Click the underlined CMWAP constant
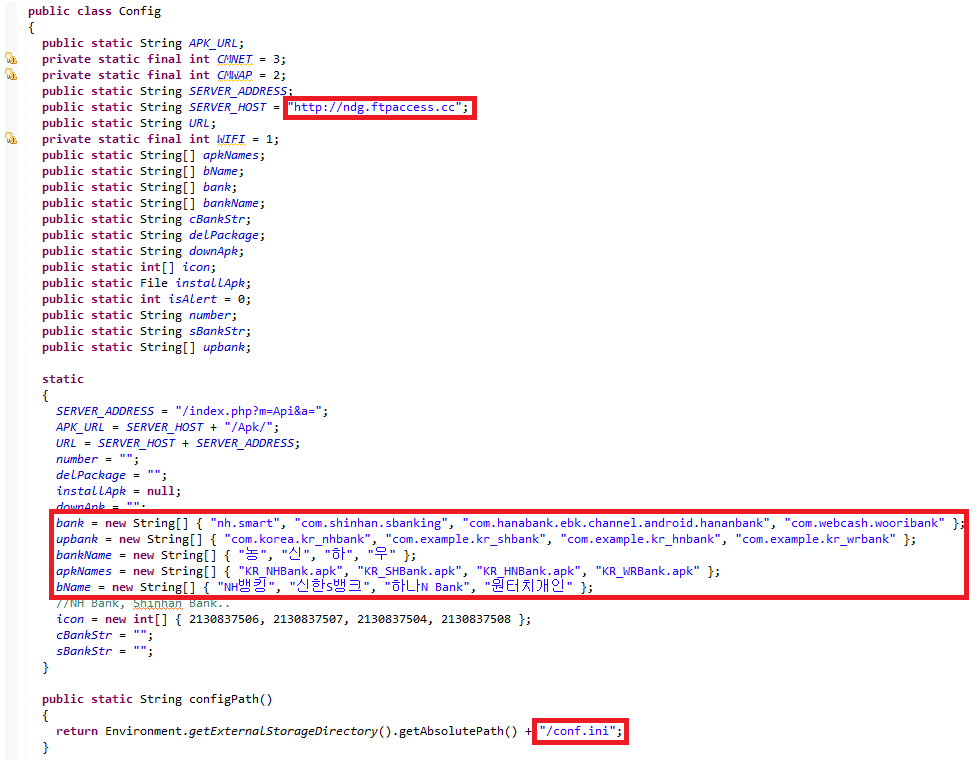 point(235,75)
